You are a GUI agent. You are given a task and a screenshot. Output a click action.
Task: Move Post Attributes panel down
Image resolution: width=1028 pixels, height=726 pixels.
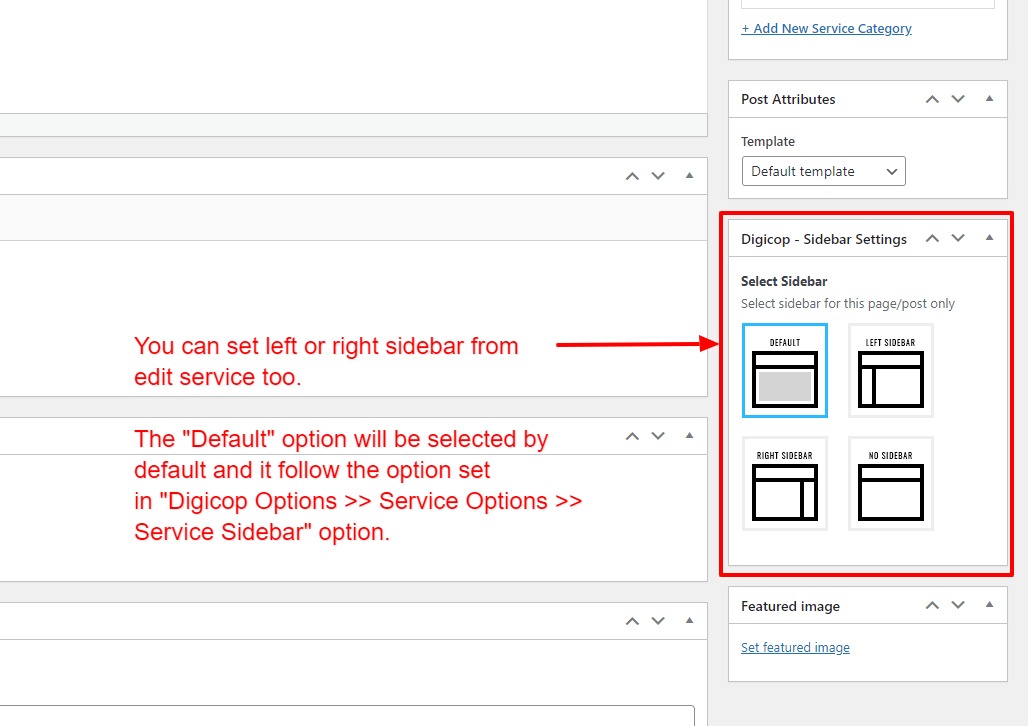(x=958, y=99)
